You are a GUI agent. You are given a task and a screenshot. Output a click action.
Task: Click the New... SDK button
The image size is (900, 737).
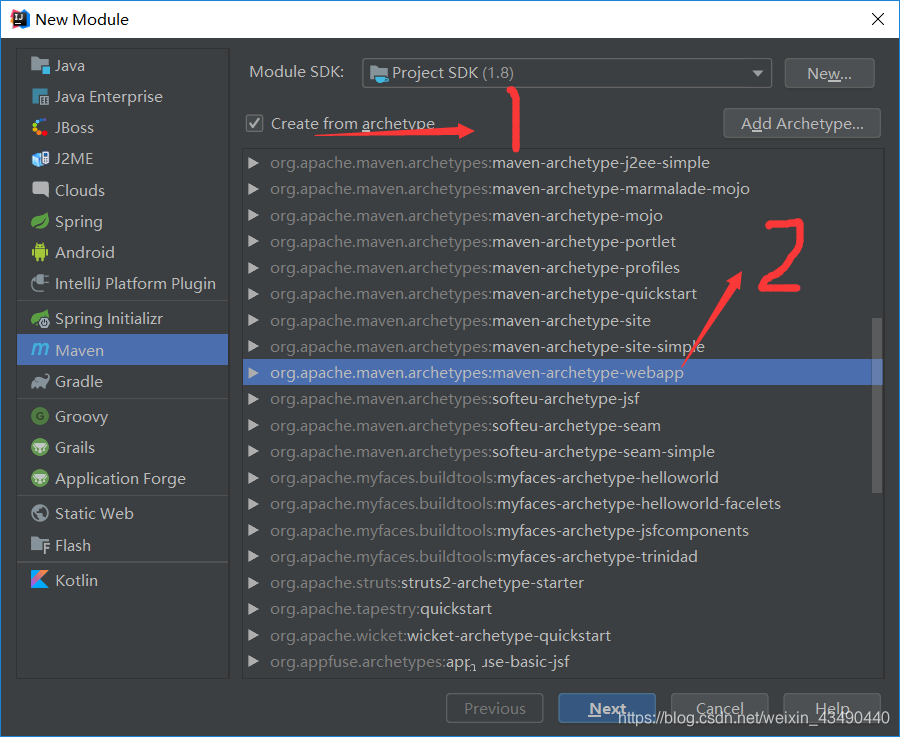pyautogui.click(x=829, y=73)
